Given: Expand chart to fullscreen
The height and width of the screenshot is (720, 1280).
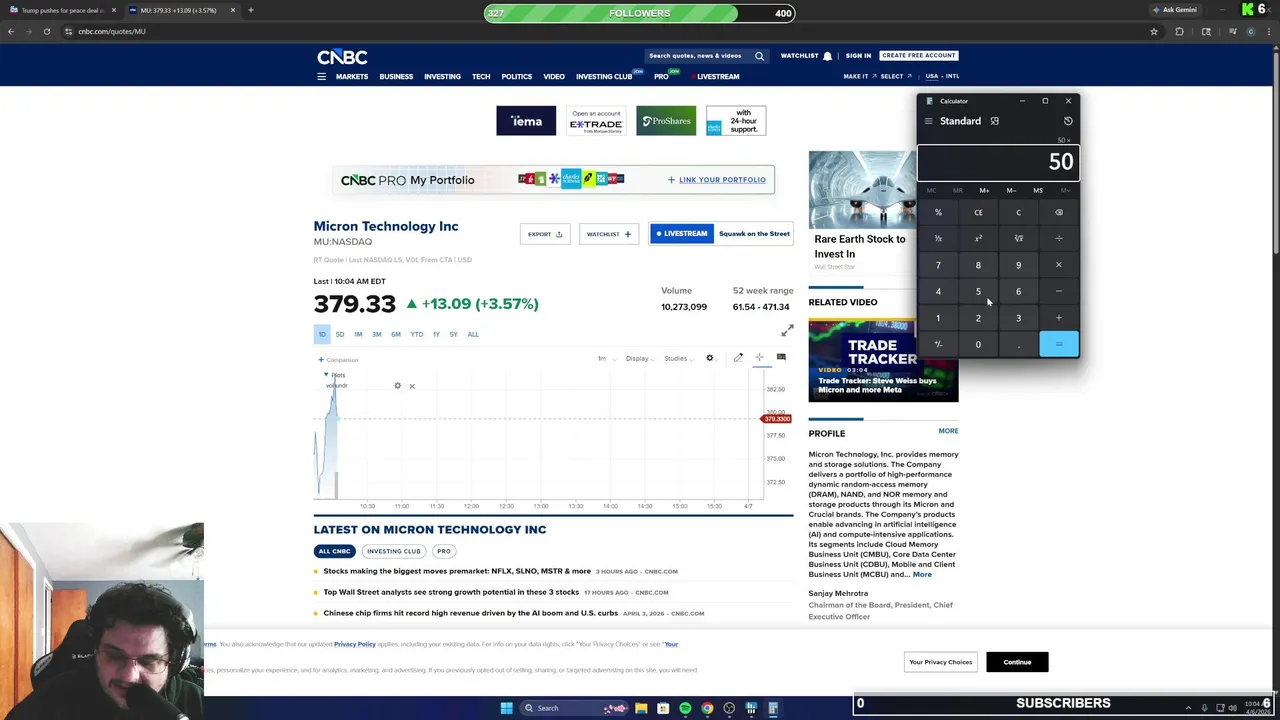Looking at the screenshot, I should (x=787, y=331).
